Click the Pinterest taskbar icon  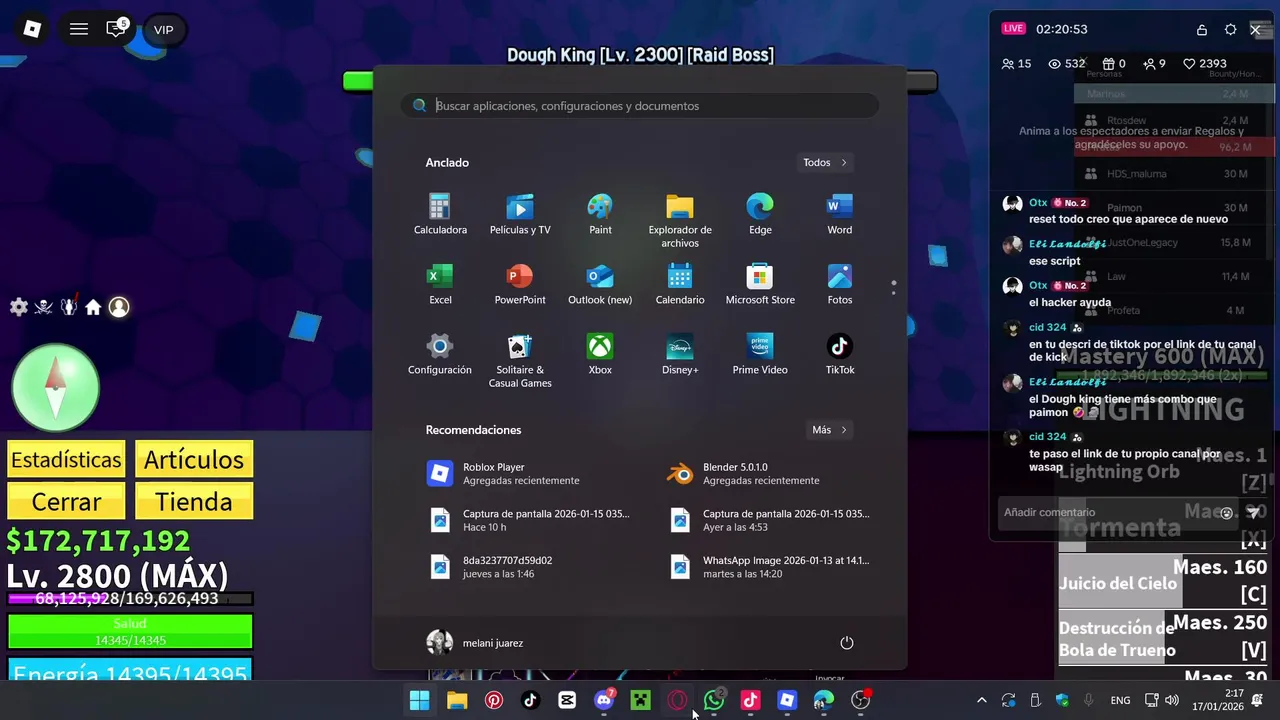494,700
